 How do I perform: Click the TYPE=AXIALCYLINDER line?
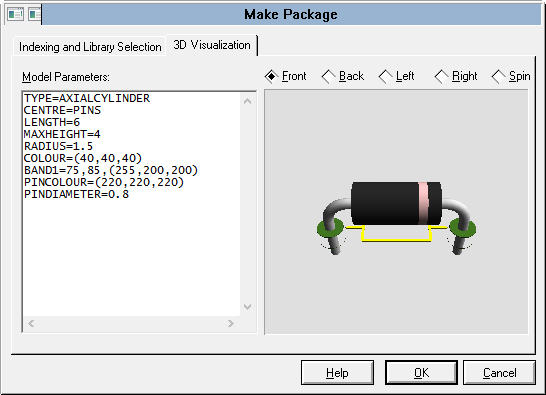(x=87, y=98)
